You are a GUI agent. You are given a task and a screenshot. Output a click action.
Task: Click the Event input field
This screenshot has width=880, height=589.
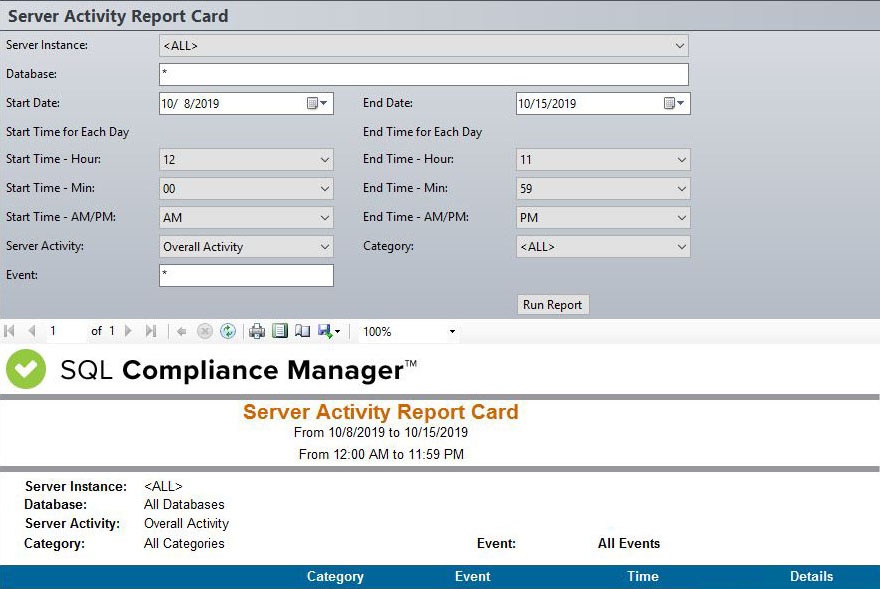pyautogui.click(x=246, y=275)
